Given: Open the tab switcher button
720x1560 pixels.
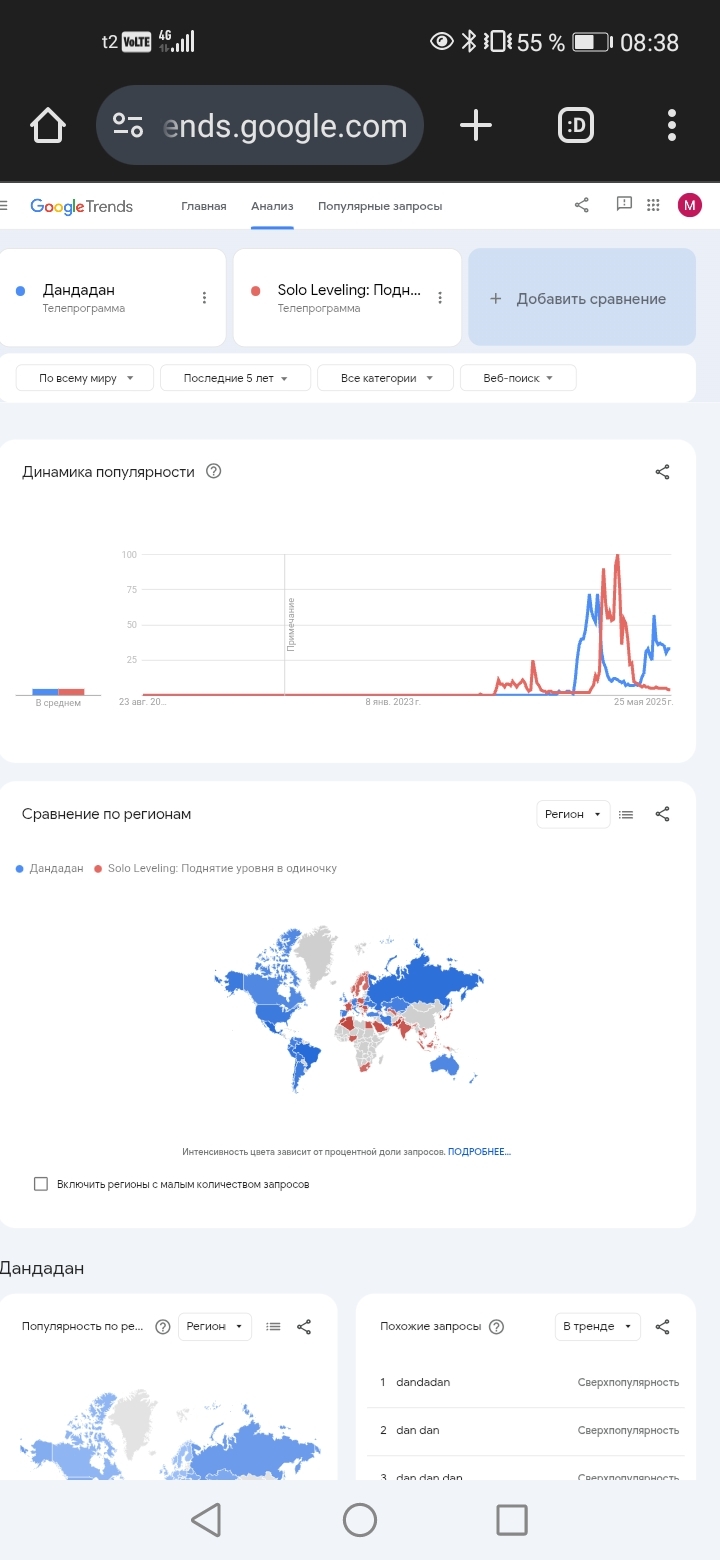Looking at the screenshot, I should pyautogui.click(x=575, y=126).
